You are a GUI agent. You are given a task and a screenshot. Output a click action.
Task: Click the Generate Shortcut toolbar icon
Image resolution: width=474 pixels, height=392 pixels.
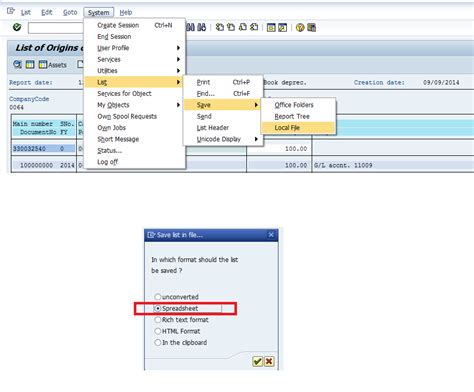click(x=282, y=28)
